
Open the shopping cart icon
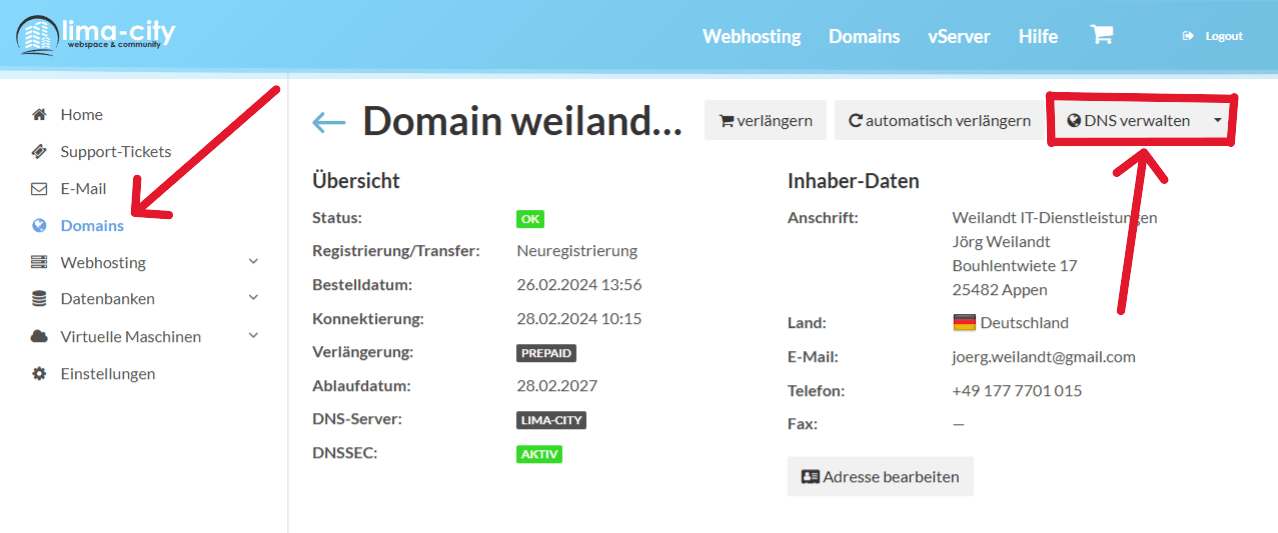tap(1101, 35)
